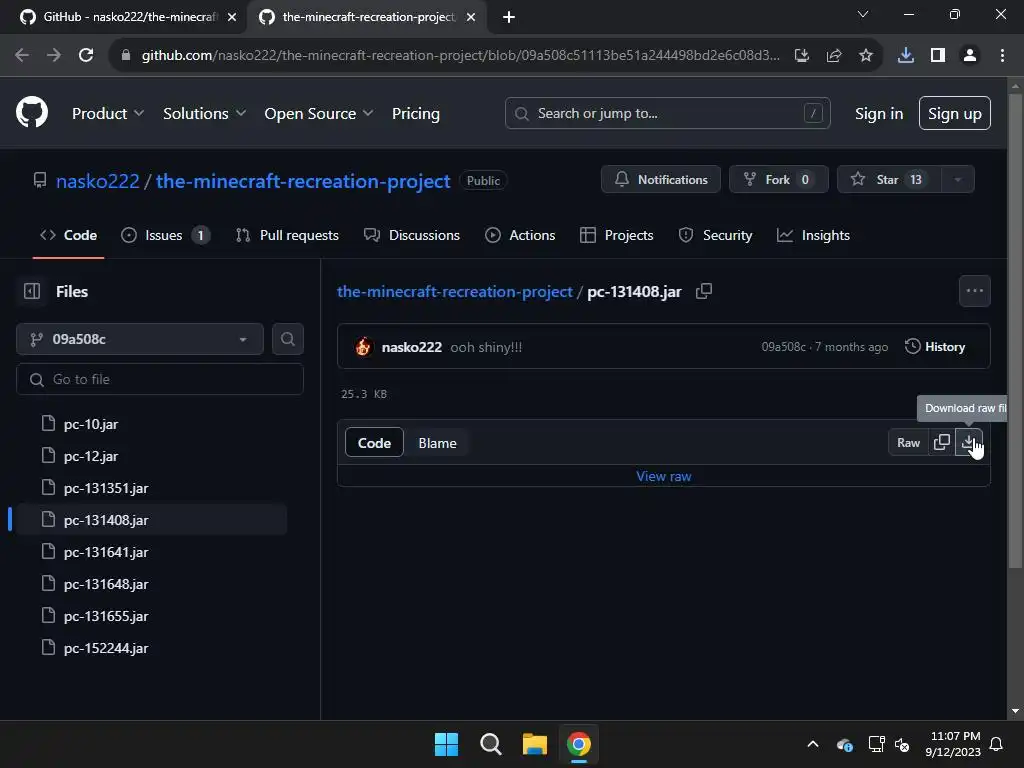The height and width of the screenshot is (768, 1024).
Task: Open the Actions tab
Action: click(520, 235)
